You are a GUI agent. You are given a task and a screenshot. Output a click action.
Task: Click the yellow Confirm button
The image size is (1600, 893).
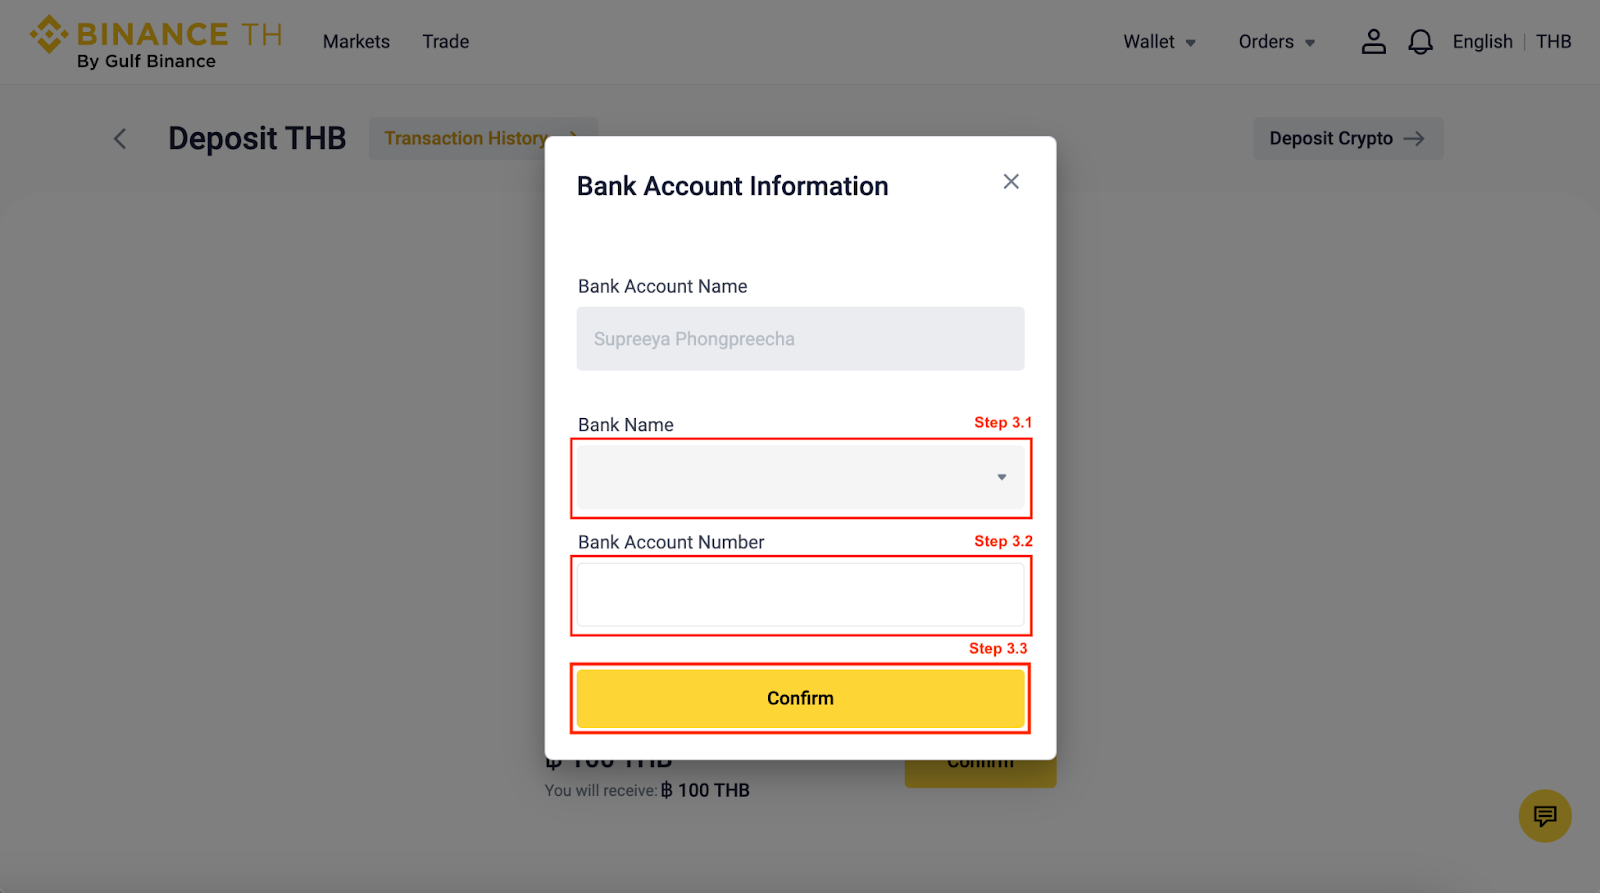800,698
